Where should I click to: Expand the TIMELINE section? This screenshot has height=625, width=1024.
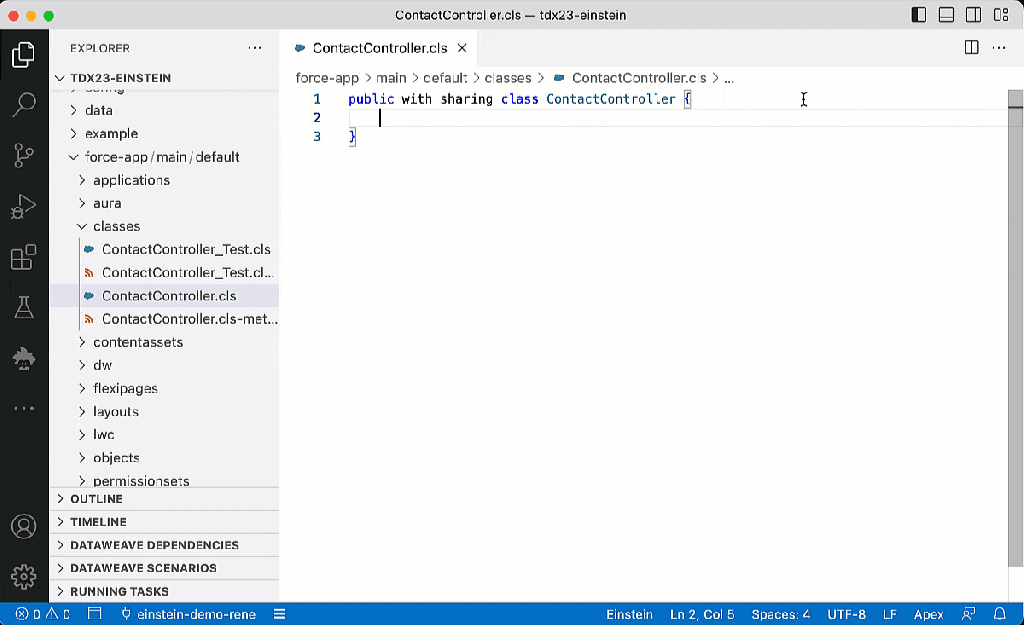coord(98,522)
